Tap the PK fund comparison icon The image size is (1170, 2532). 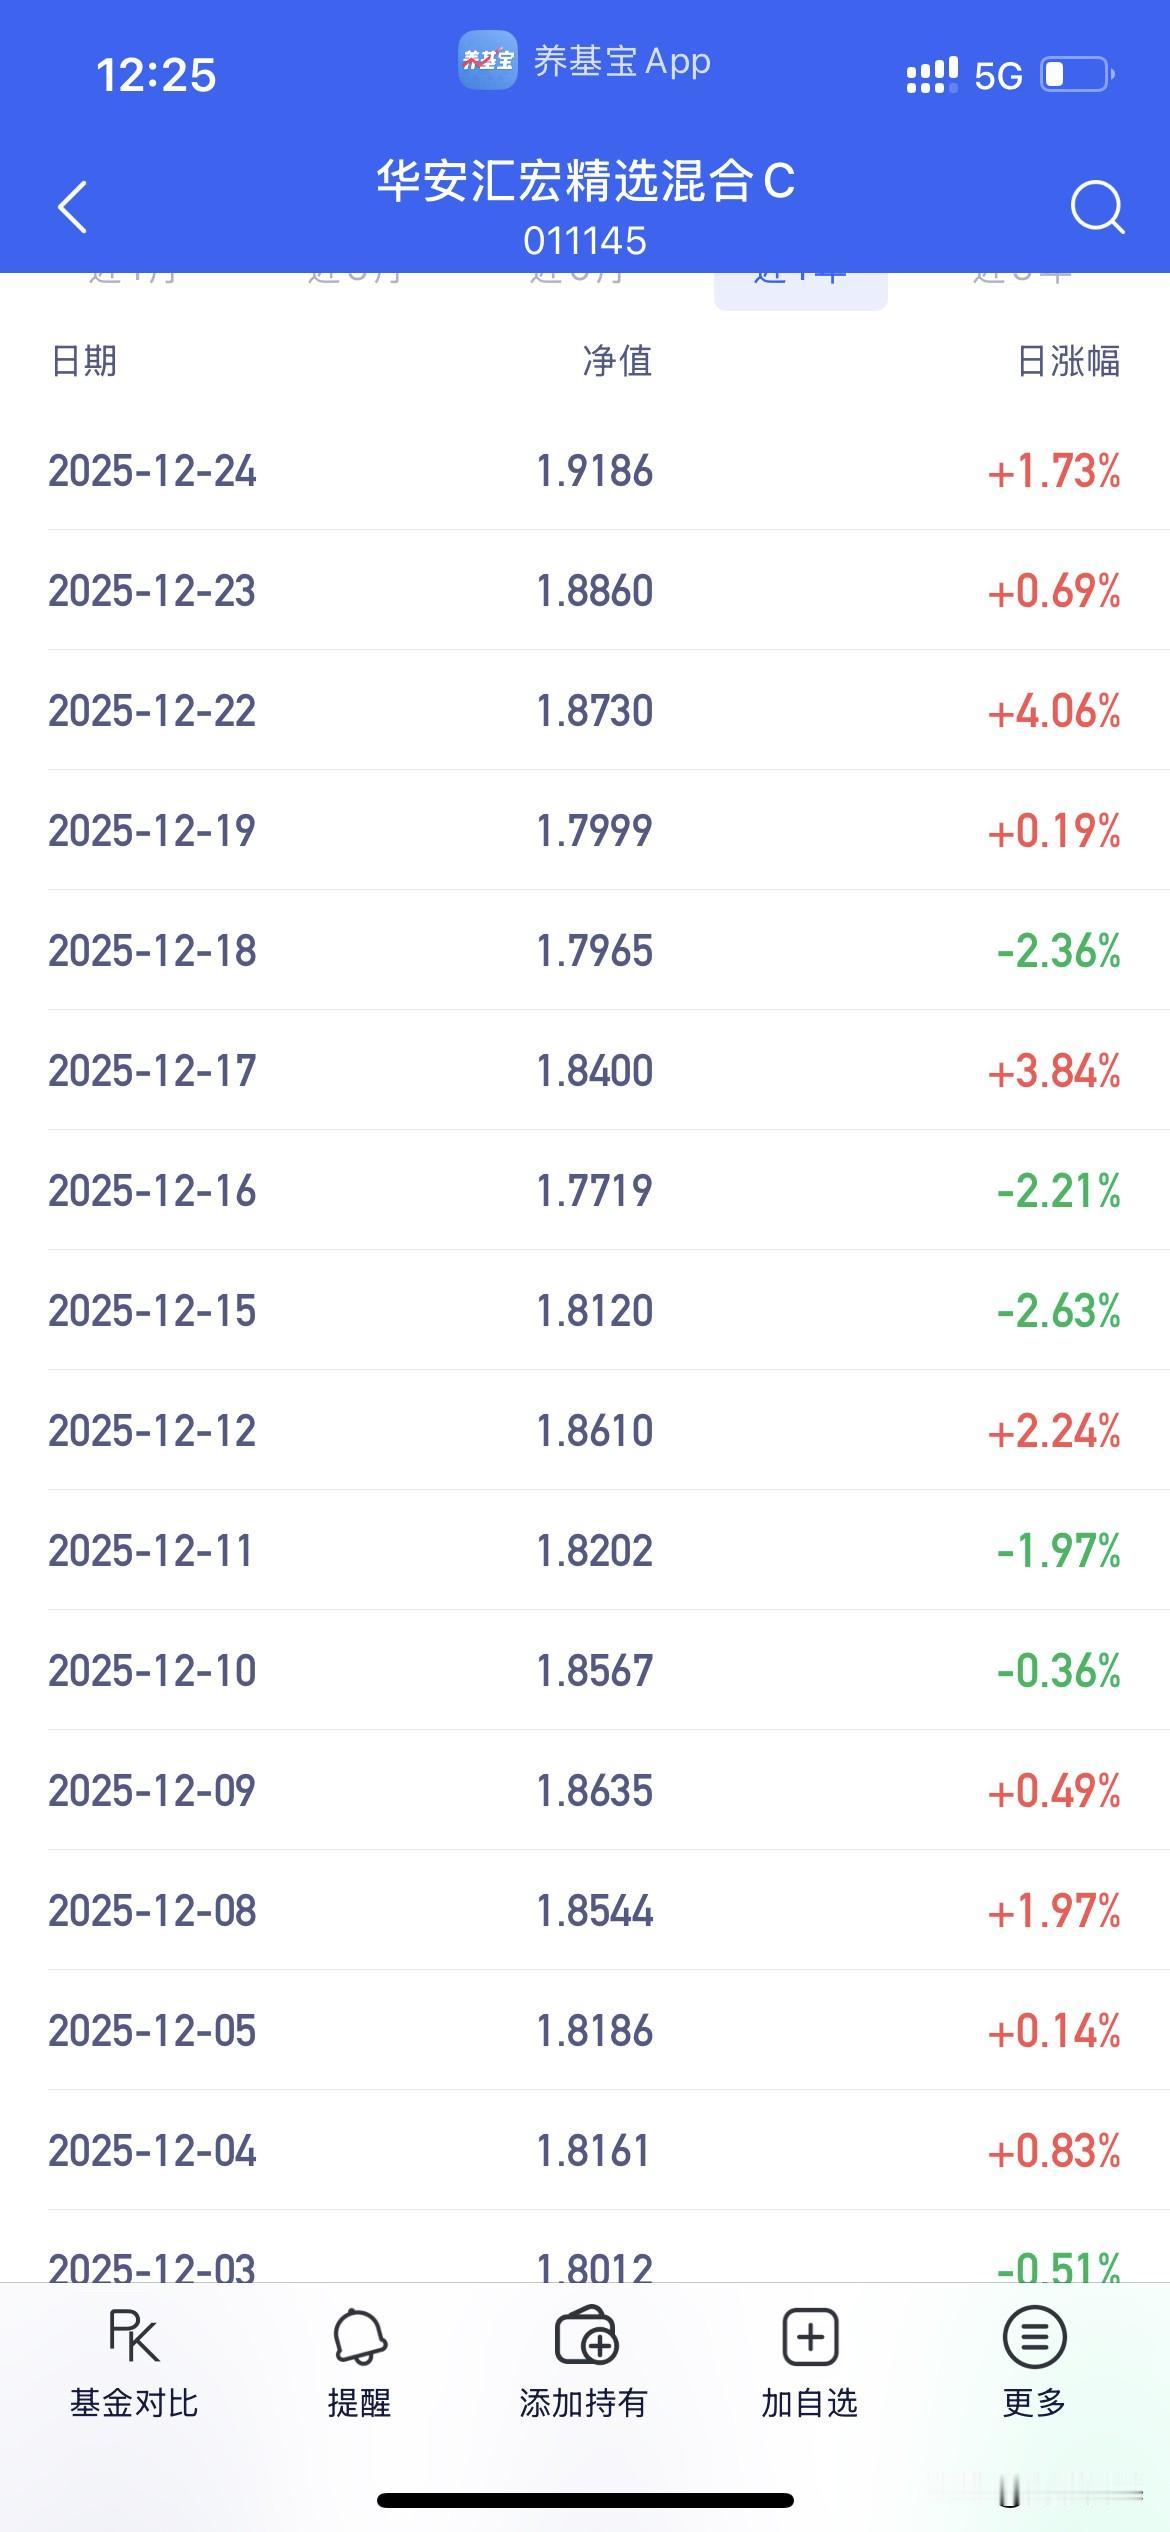click(134, 2337)
